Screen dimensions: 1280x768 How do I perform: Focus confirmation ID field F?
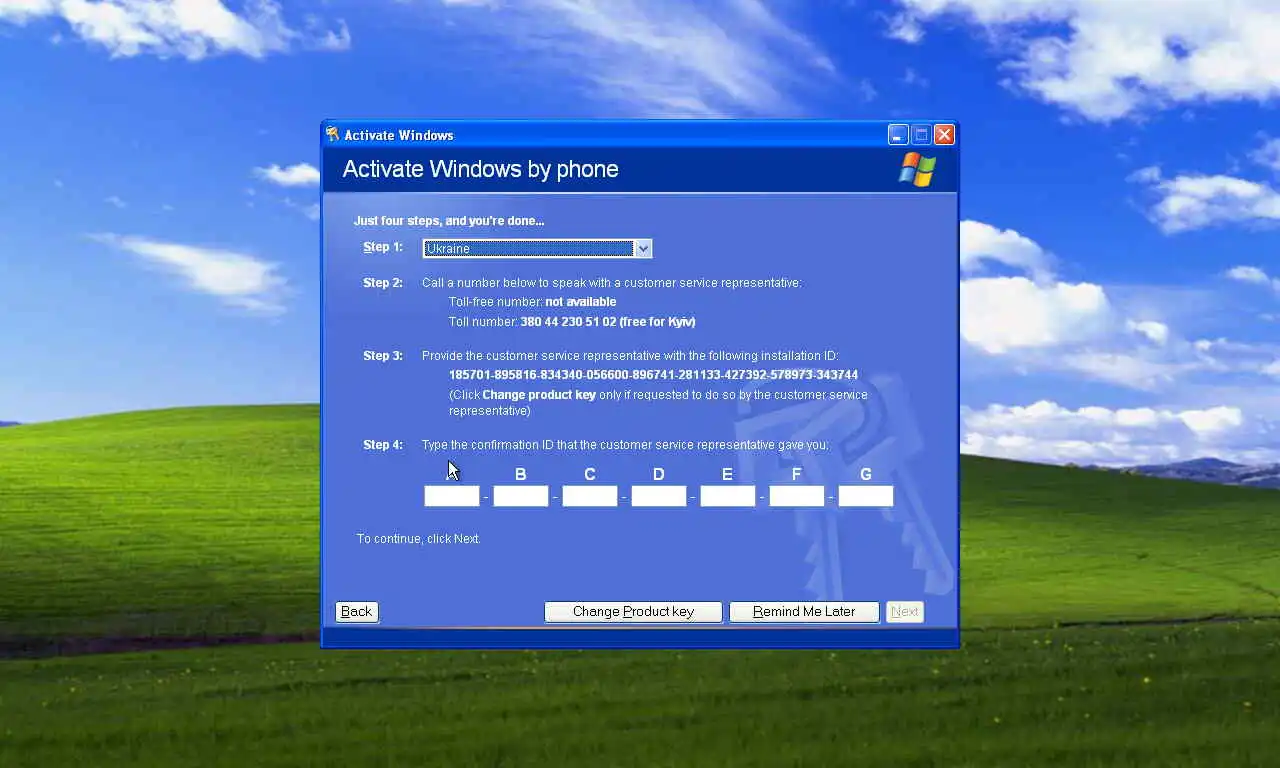click(x=797, y=496)
